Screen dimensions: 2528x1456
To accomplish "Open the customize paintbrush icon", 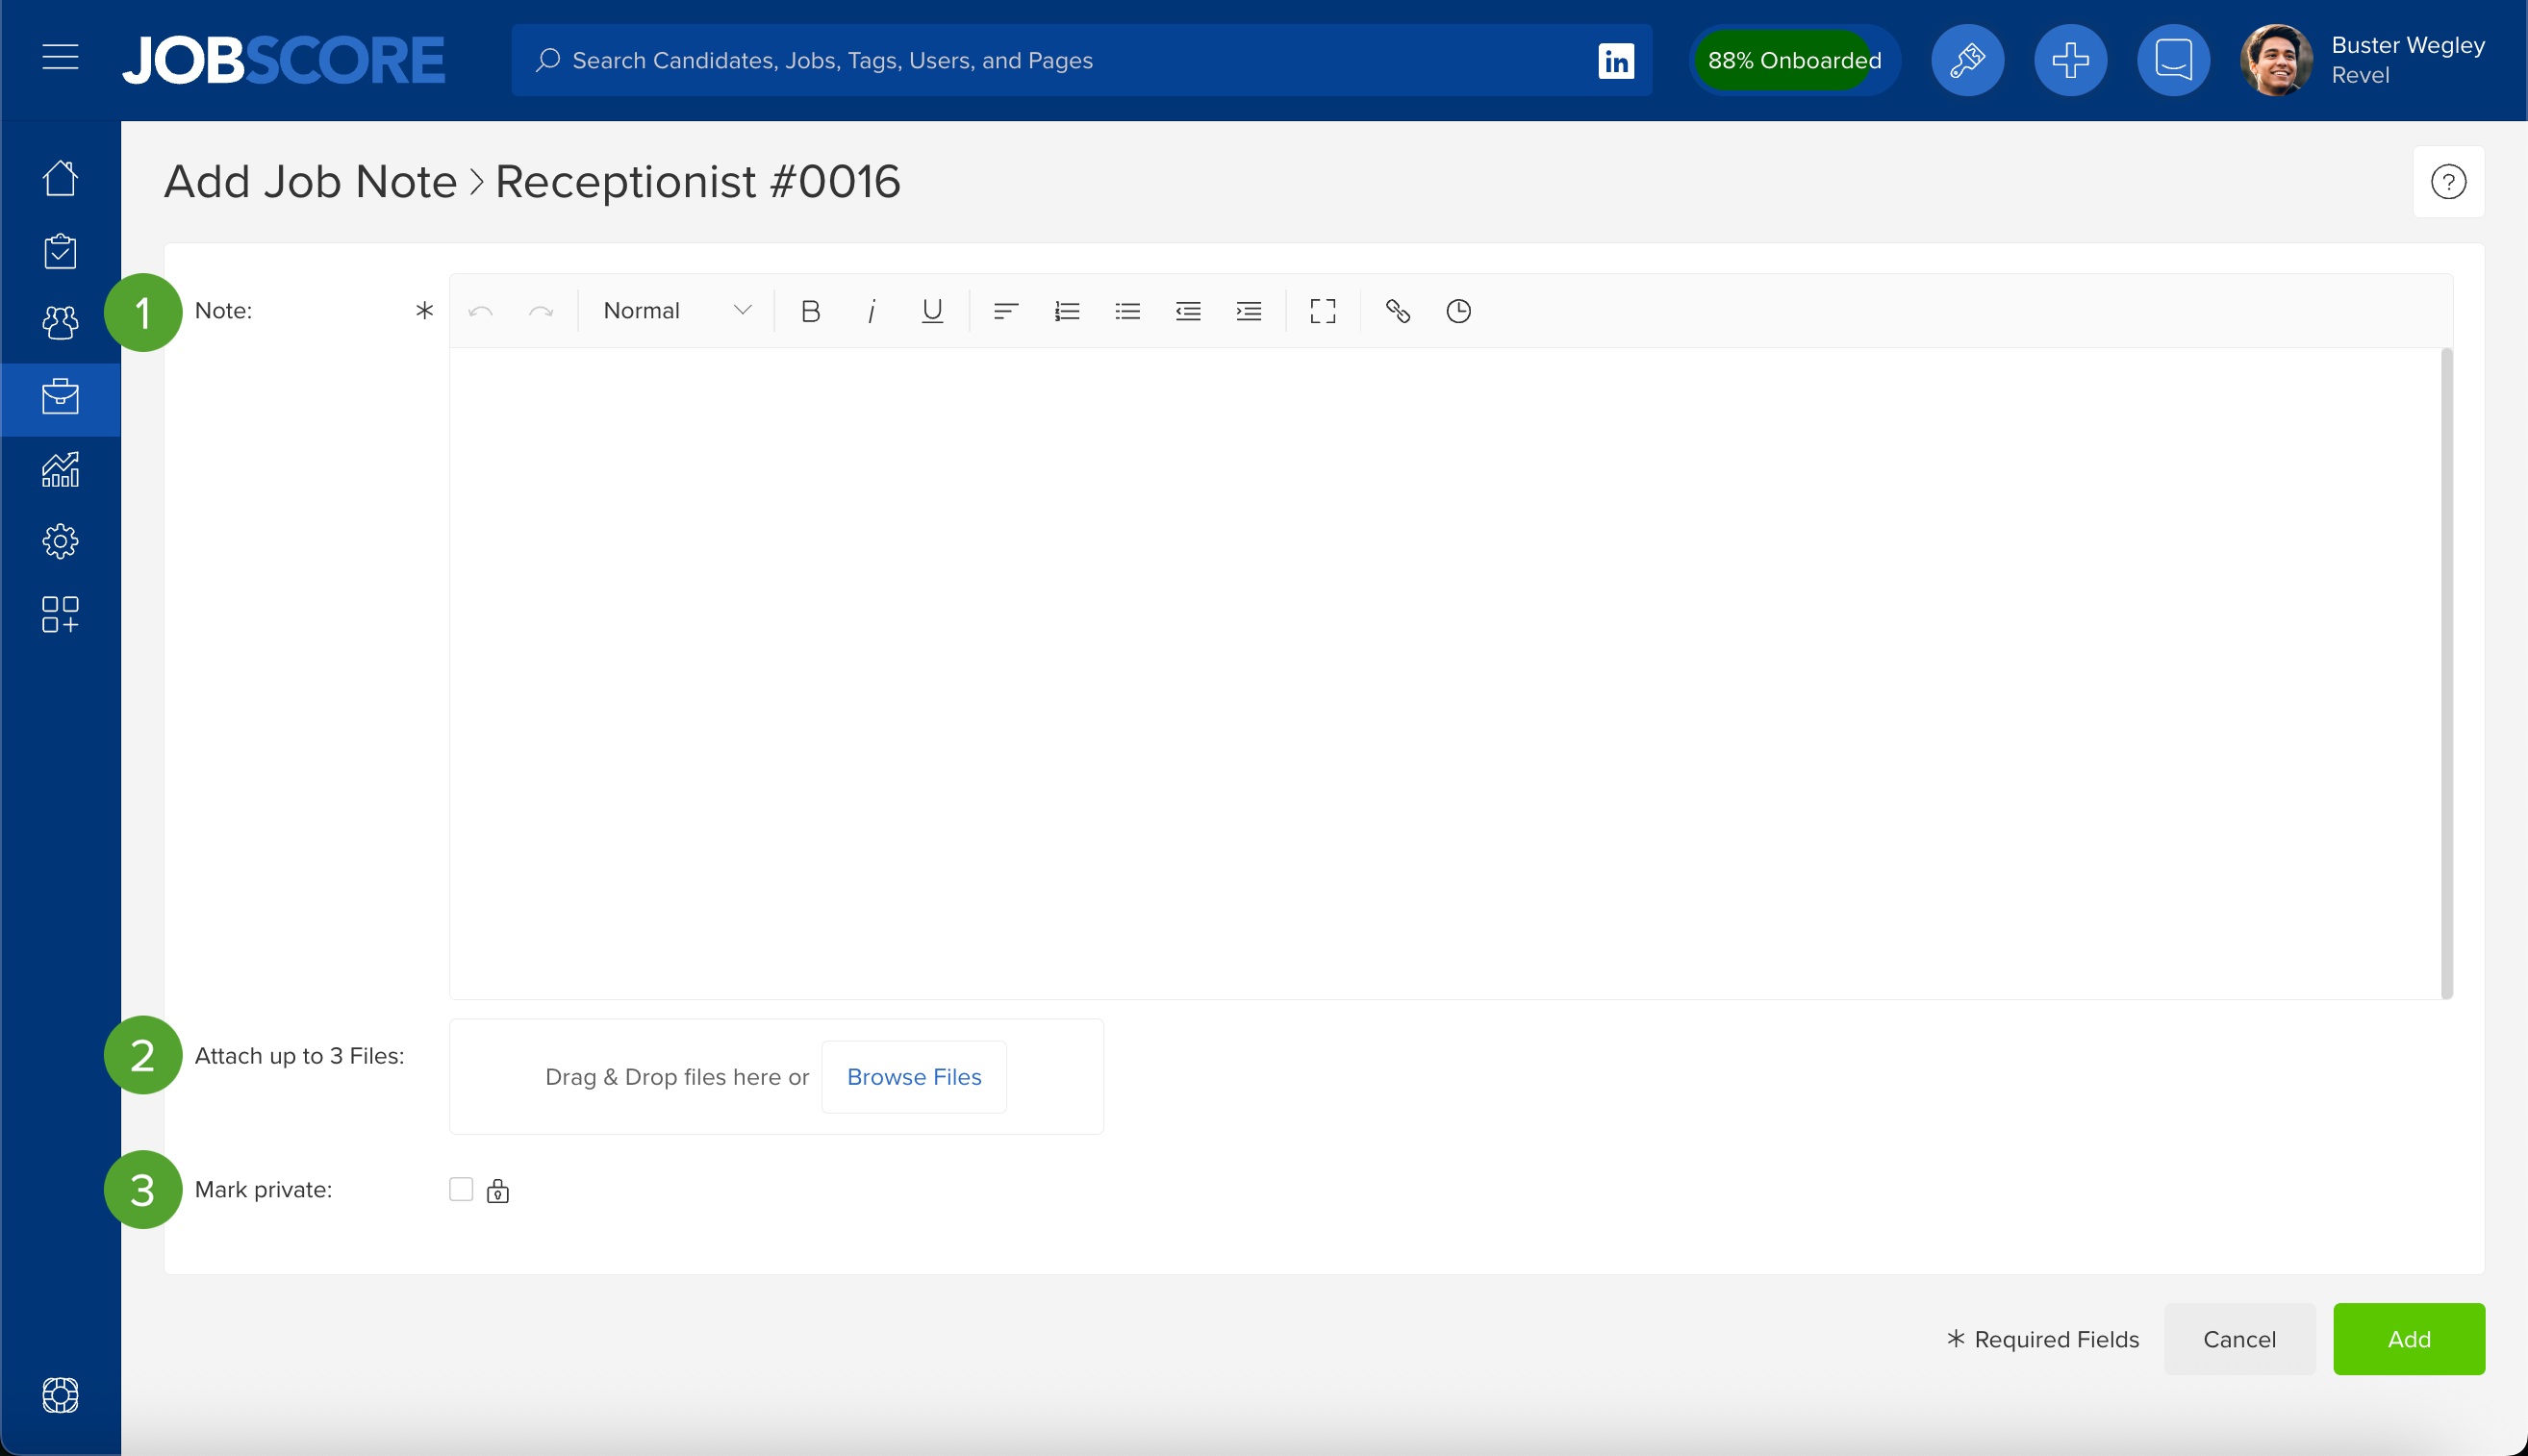I will click(x=1967, y=60).
